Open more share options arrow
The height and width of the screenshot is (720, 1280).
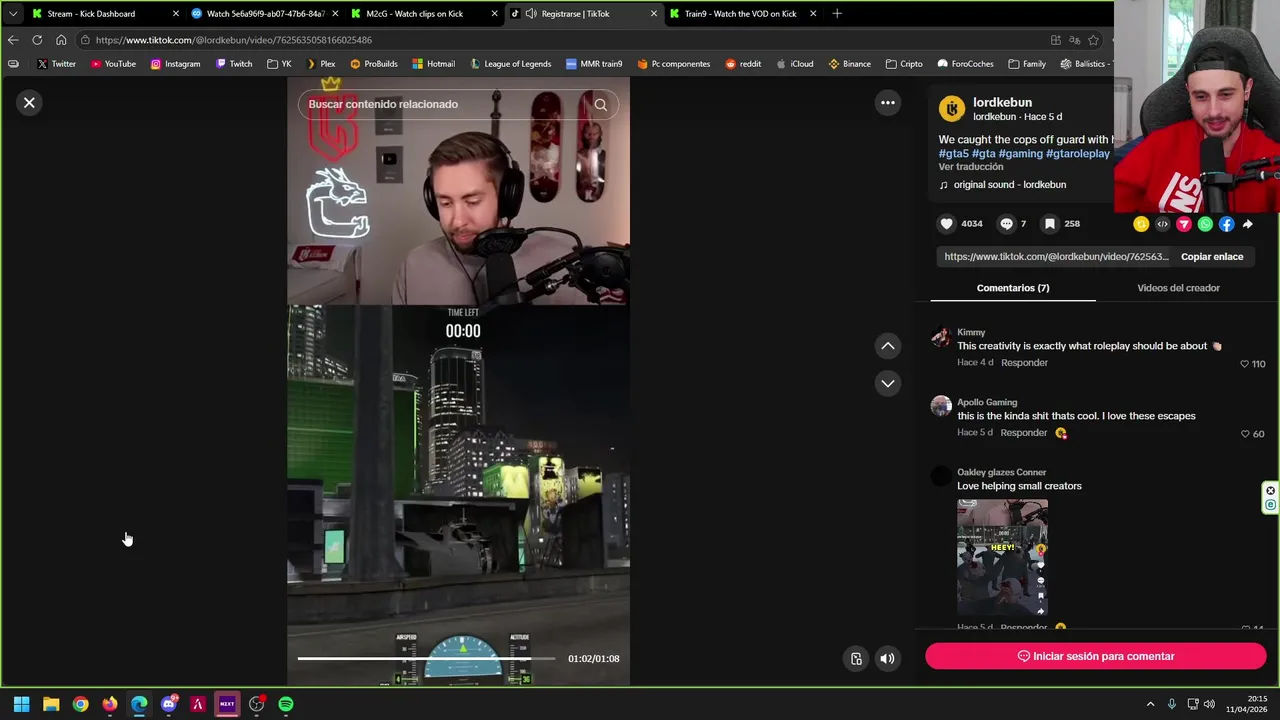coord(1247,224)
